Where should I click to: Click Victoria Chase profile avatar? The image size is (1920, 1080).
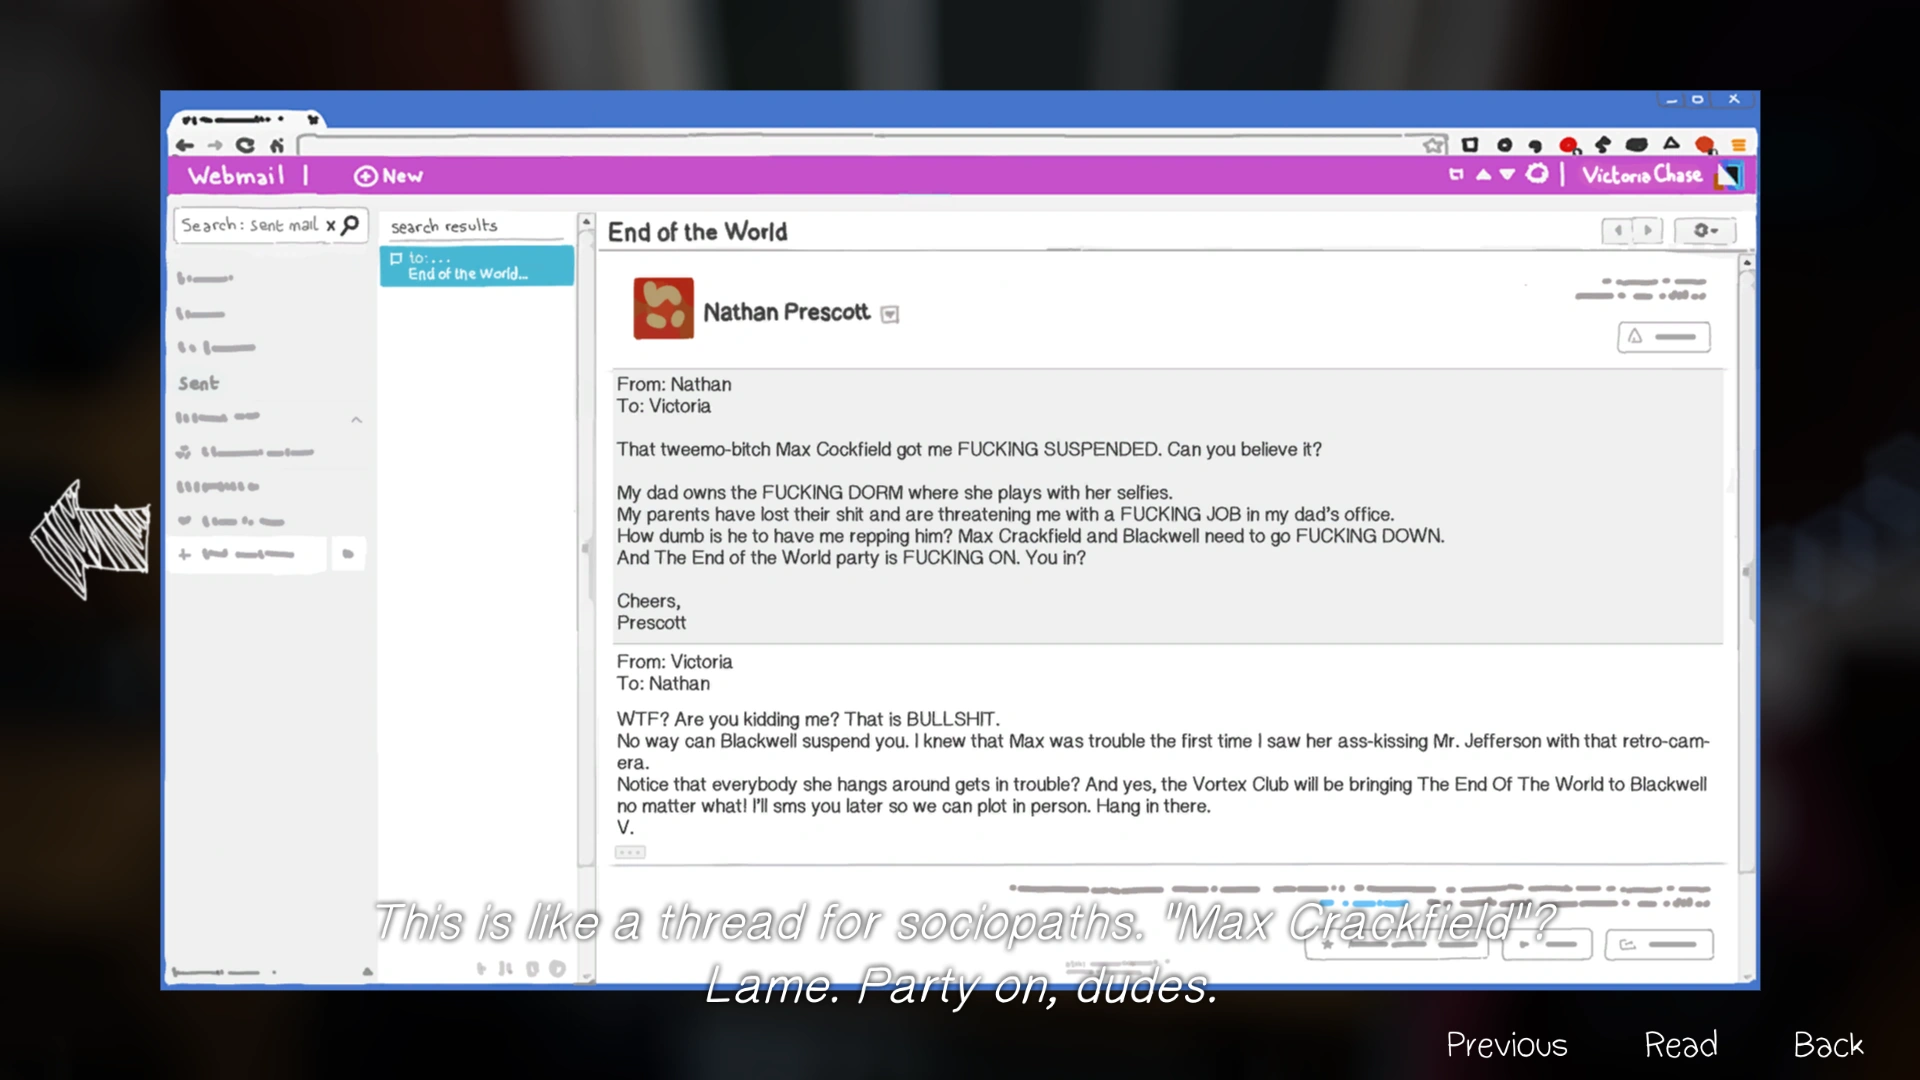1729,176
